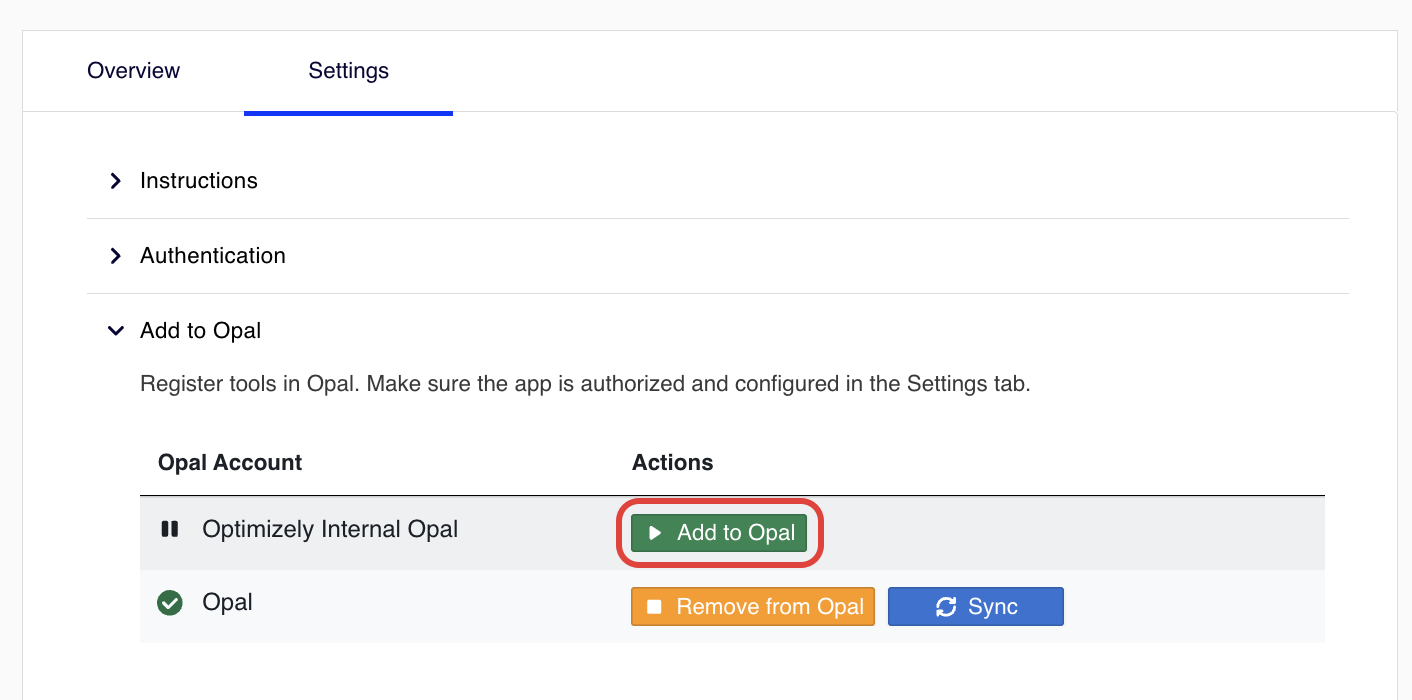Click play triangle icon in Add to Opal button
Image resolution: width=1412 pixels, height=700 pixels.
[655, 533]
